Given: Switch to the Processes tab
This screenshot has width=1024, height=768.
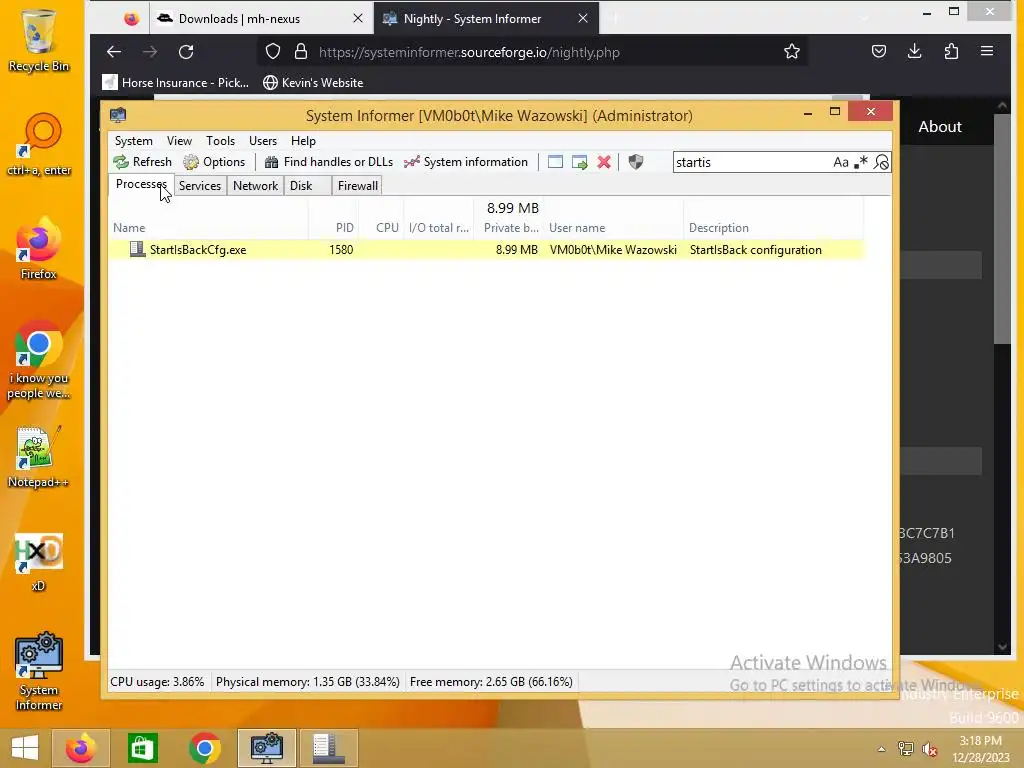Looking at the screenshot, I should [141, 184].
